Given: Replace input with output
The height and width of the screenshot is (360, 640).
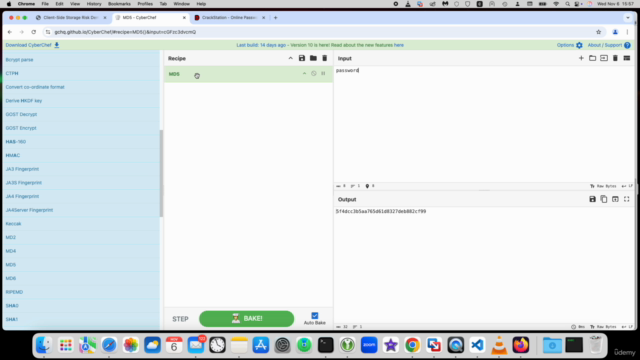Looking at the screenshot, I should tap(615, 199).
